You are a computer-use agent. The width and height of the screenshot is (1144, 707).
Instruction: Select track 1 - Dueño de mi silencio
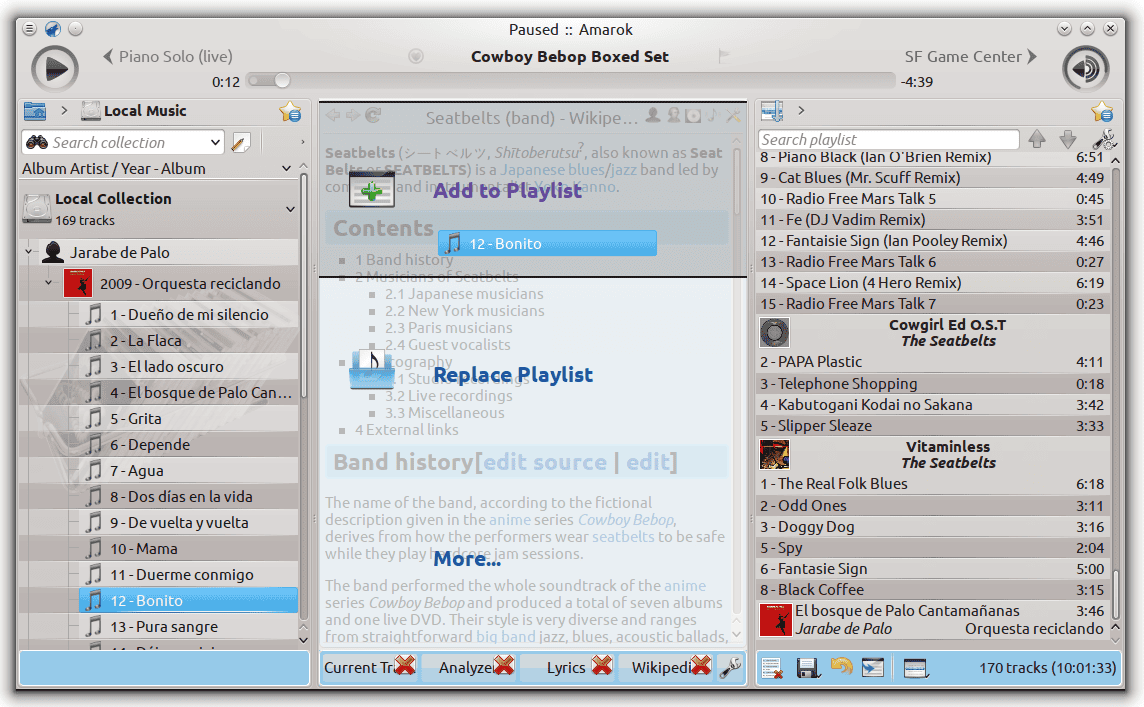(189, 314)
